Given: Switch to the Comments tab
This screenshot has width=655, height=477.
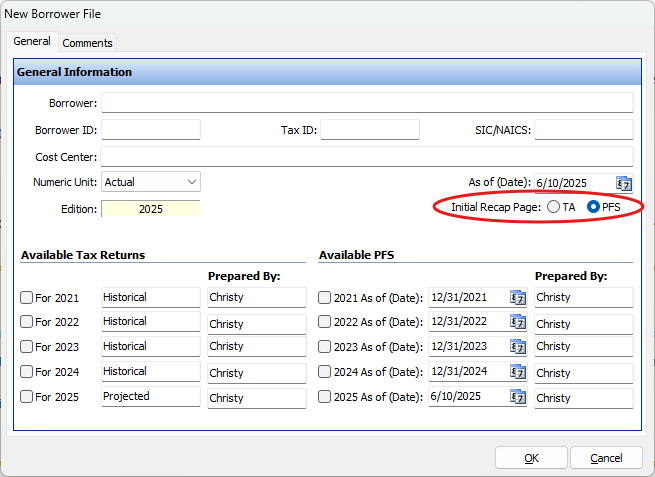Looking at the screenshot, I should (87, 43).
